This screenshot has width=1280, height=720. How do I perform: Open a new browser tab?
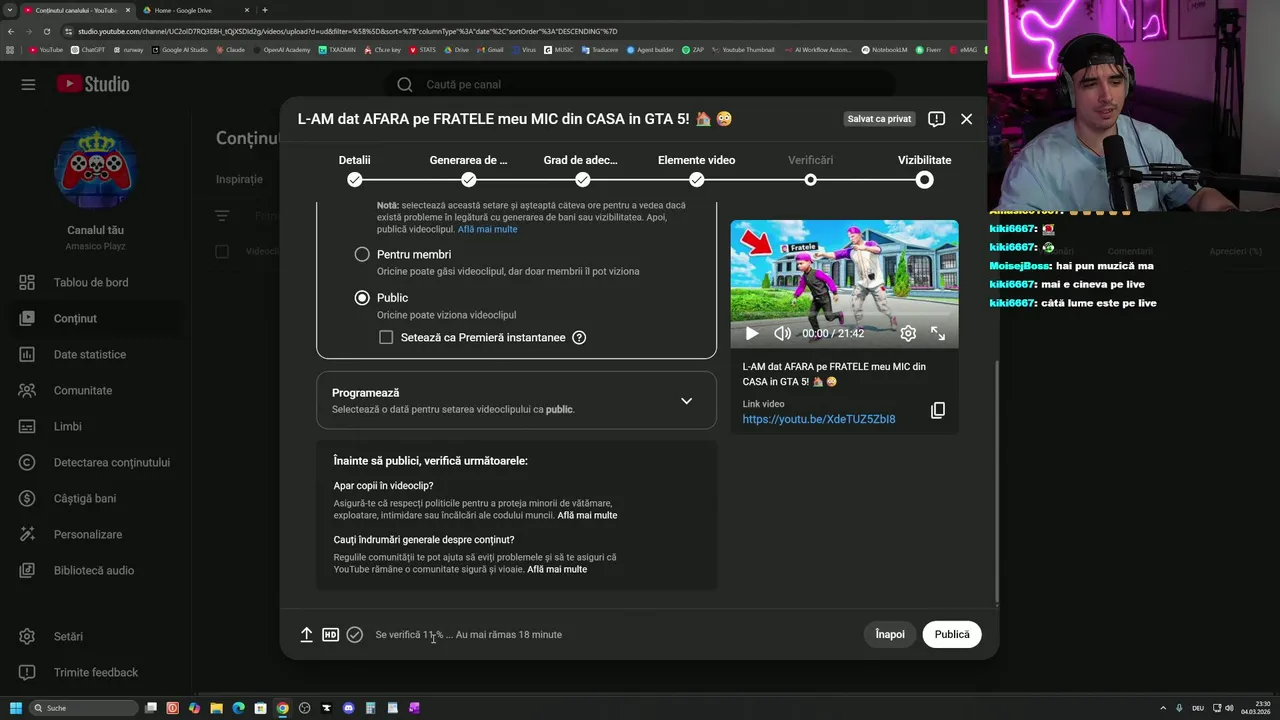click(x=265, y=10)
